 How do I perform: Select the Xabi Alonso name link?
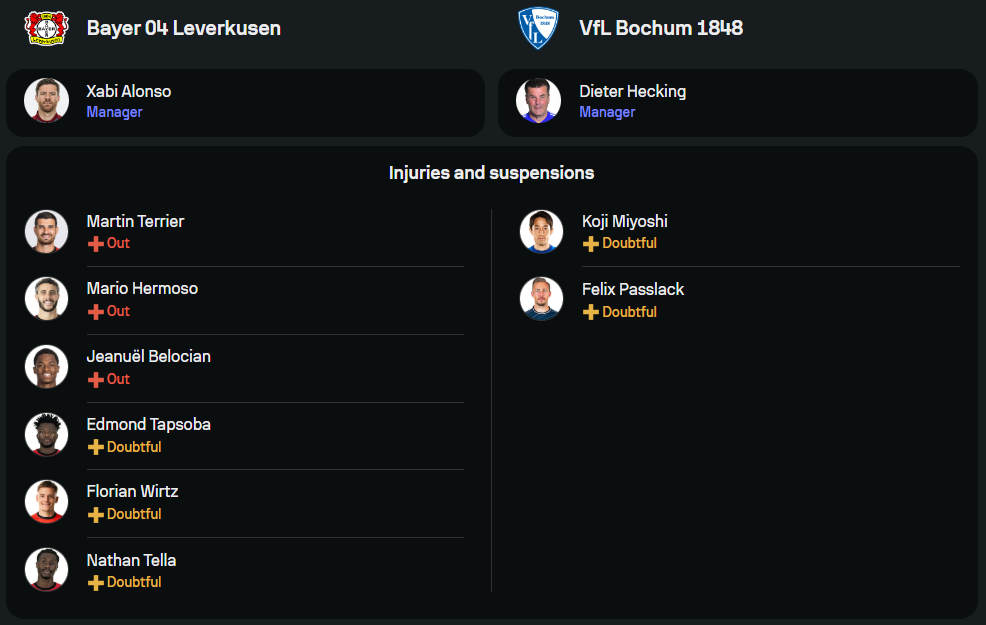click(x=129, y=91)
